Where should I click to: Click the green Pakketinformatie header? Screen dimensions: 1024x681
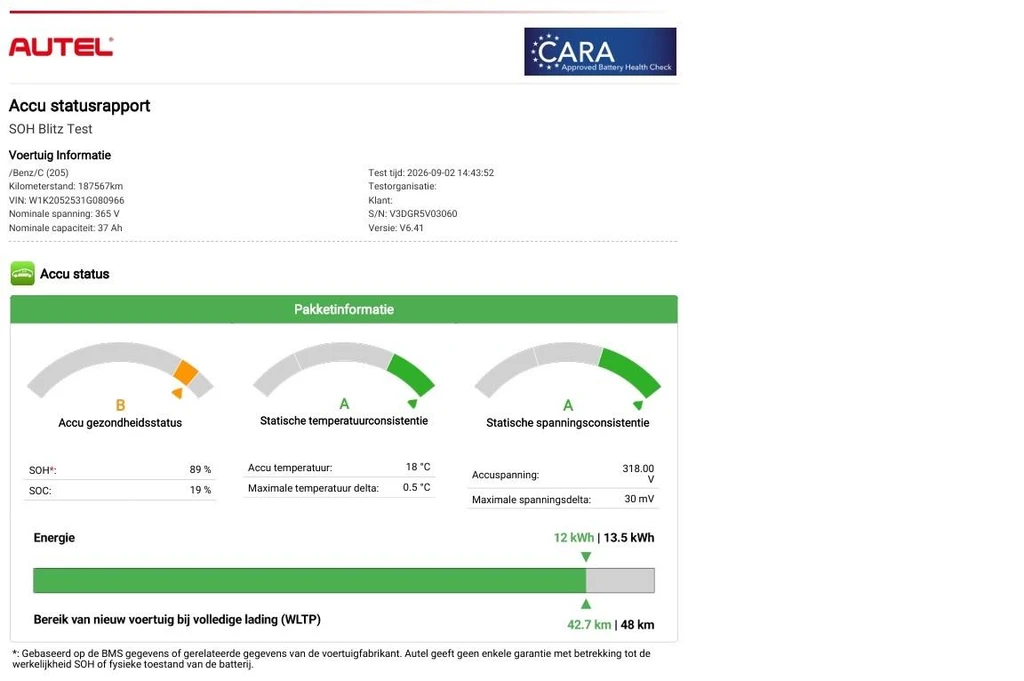(344, 309)
